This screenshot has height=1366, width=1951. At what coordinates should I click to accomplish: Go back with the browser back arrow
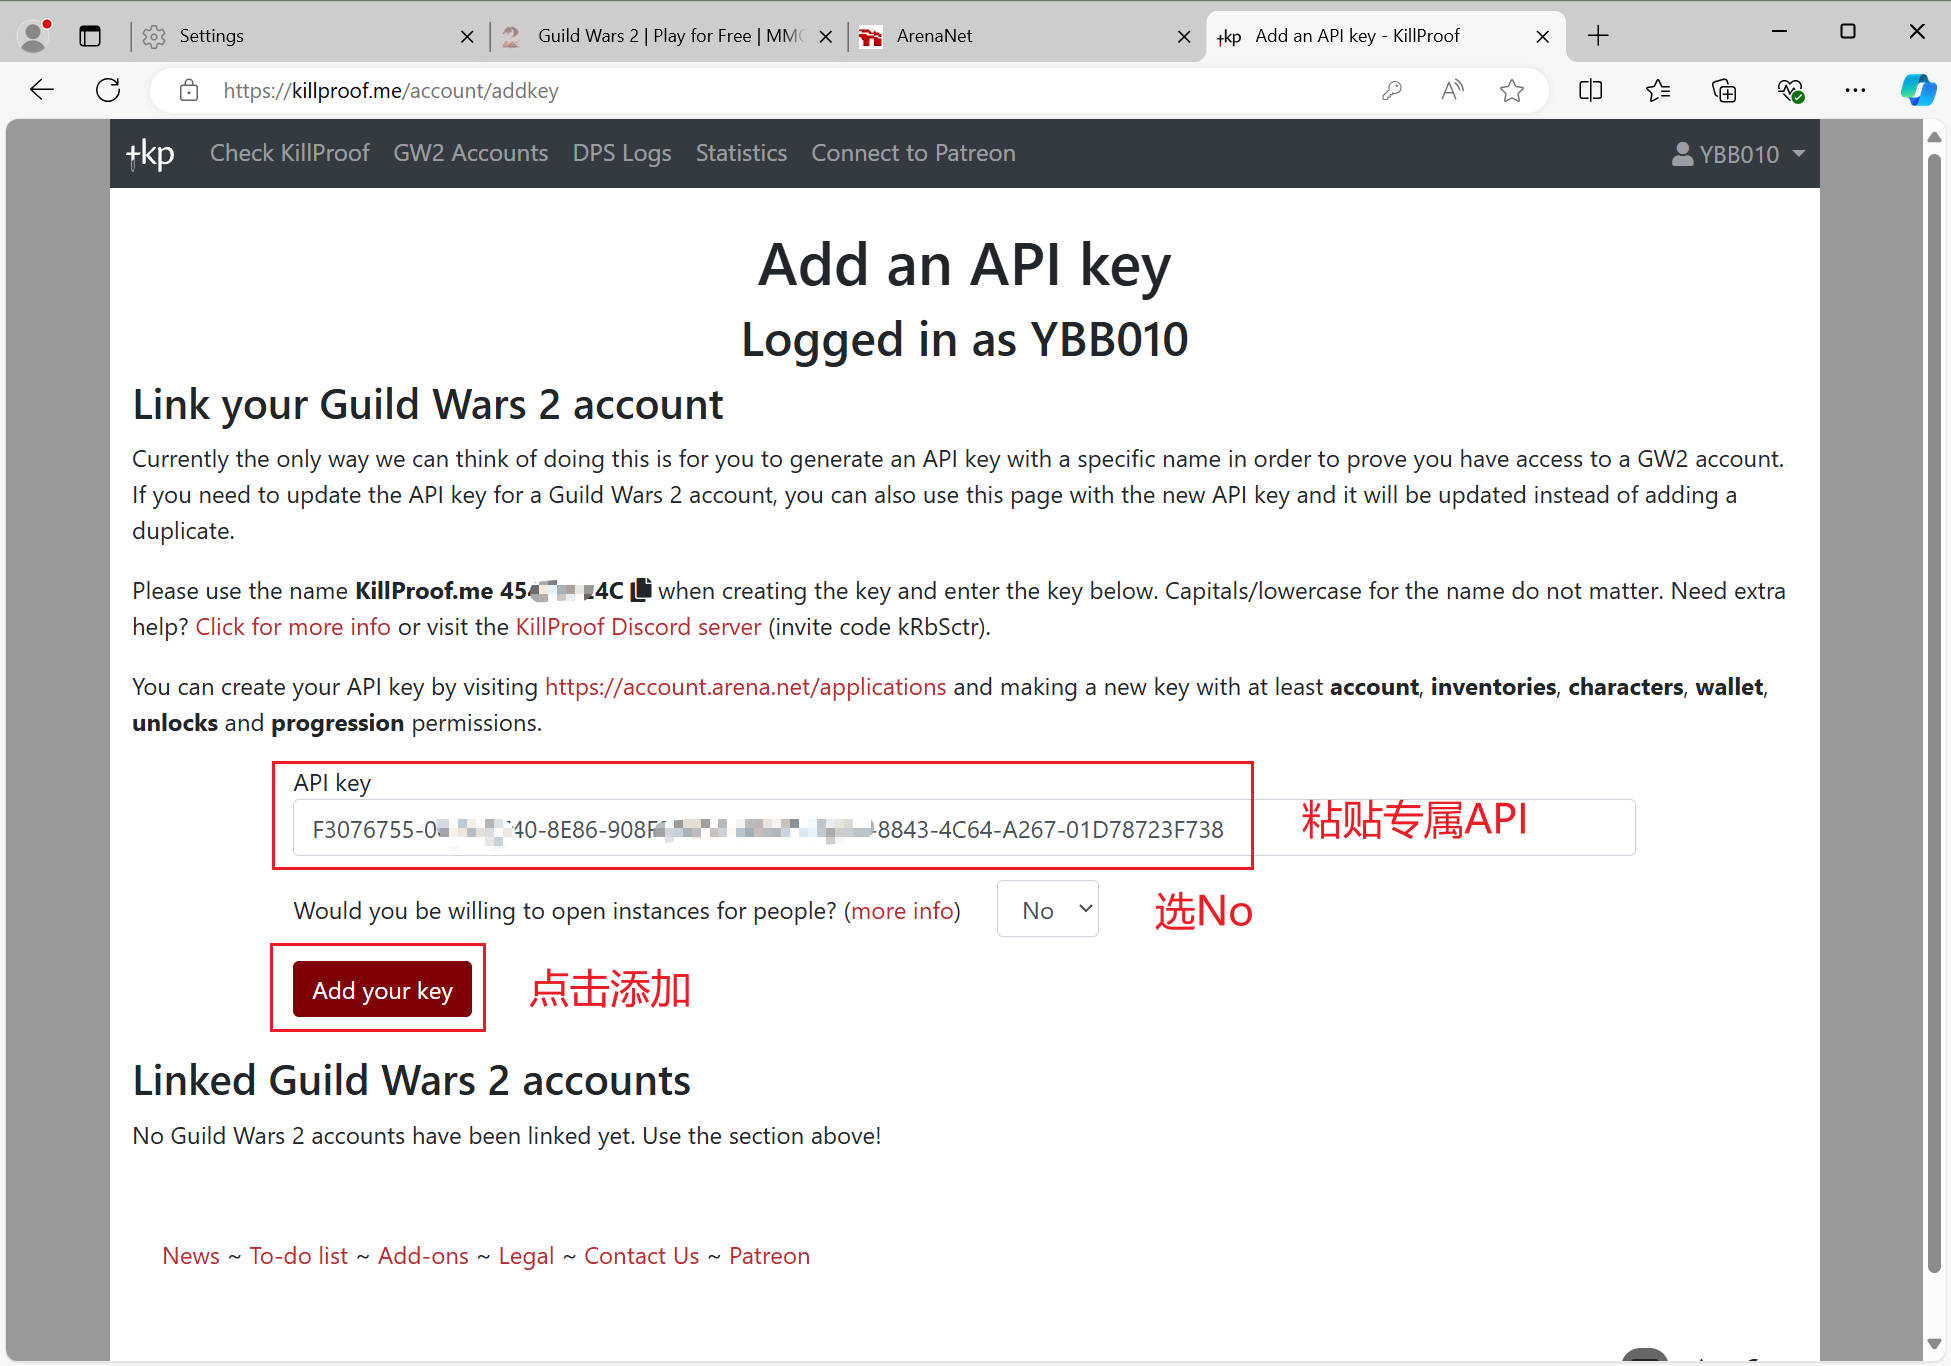click(x=42, y=90)
